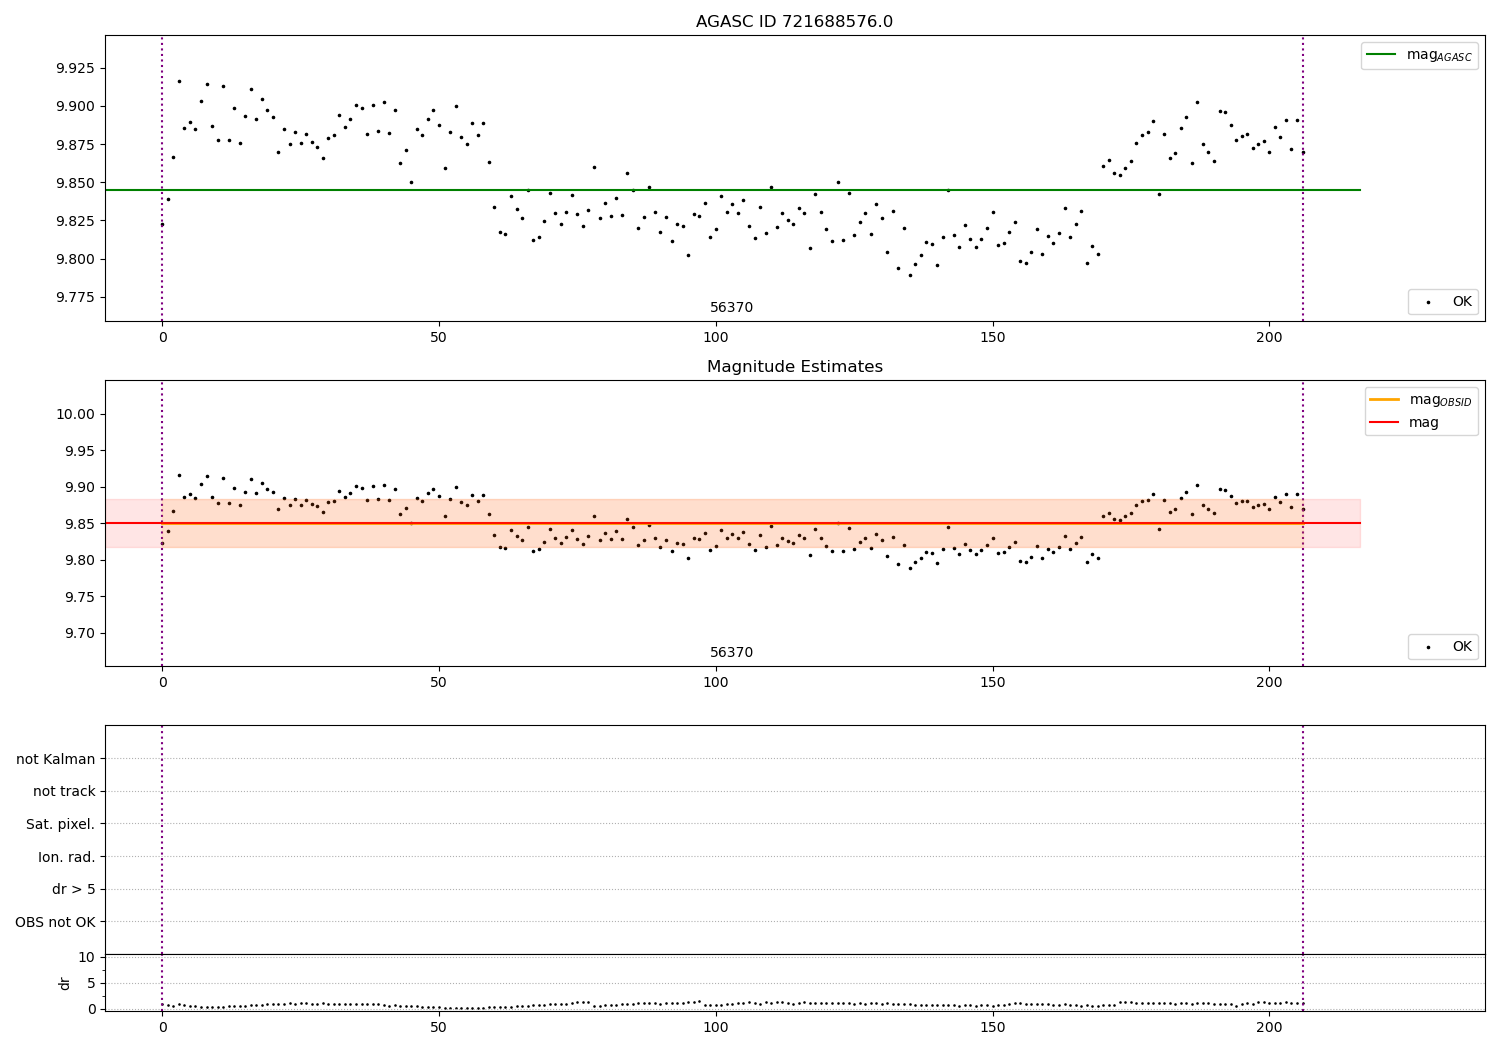
Task: Click the 10 tick on the dr axis
Action: tap(87, 957)
